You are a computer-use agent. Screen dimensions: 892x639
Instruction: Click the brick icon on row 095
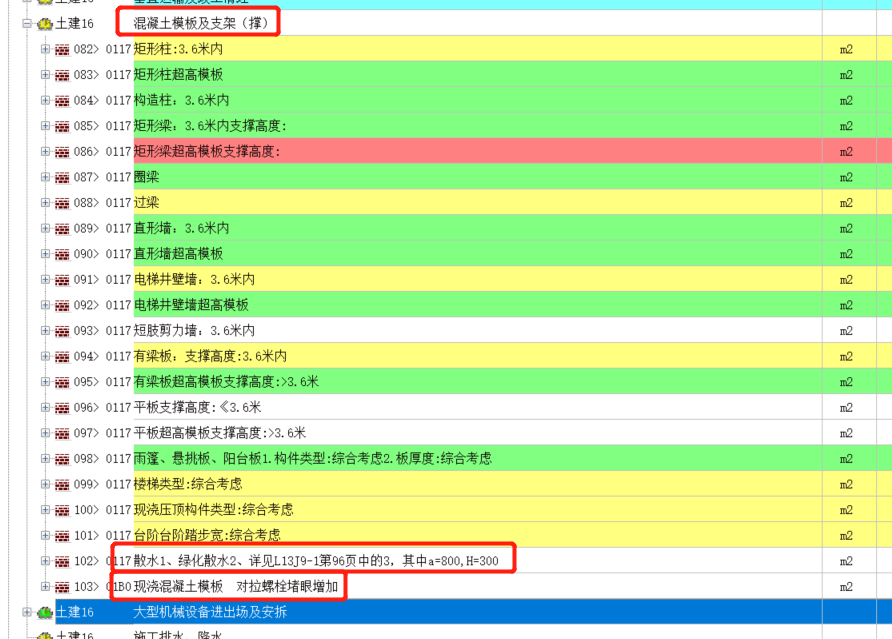62,383
